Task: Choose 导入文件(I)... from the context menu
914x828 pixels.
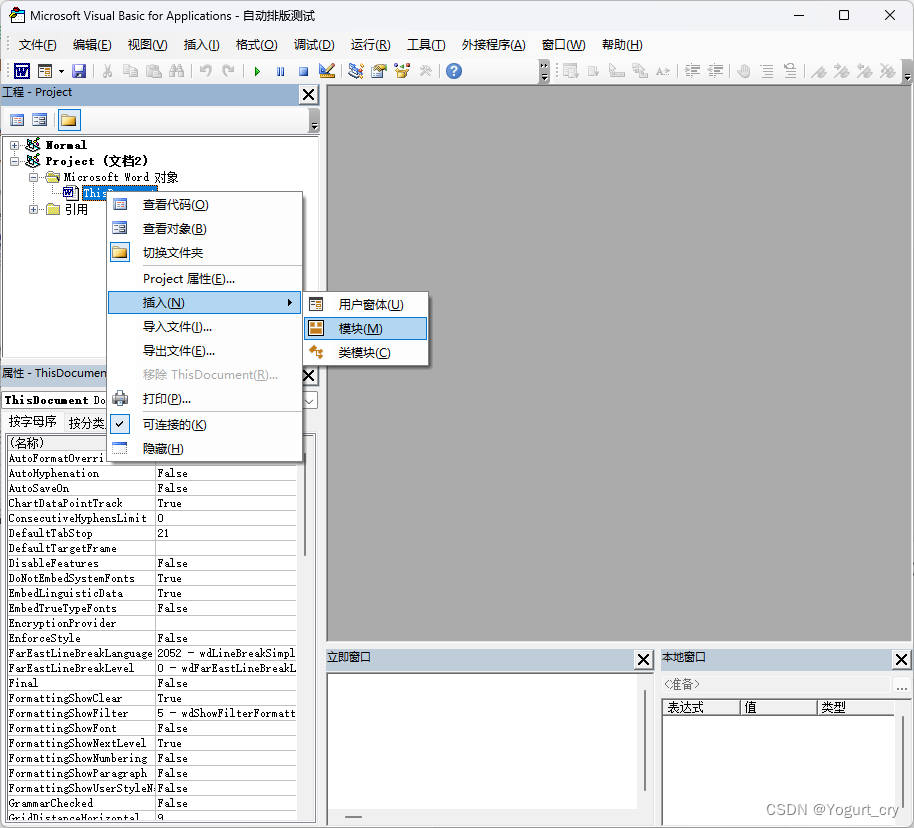Action: pyautogui.click(x=205, y=327)
